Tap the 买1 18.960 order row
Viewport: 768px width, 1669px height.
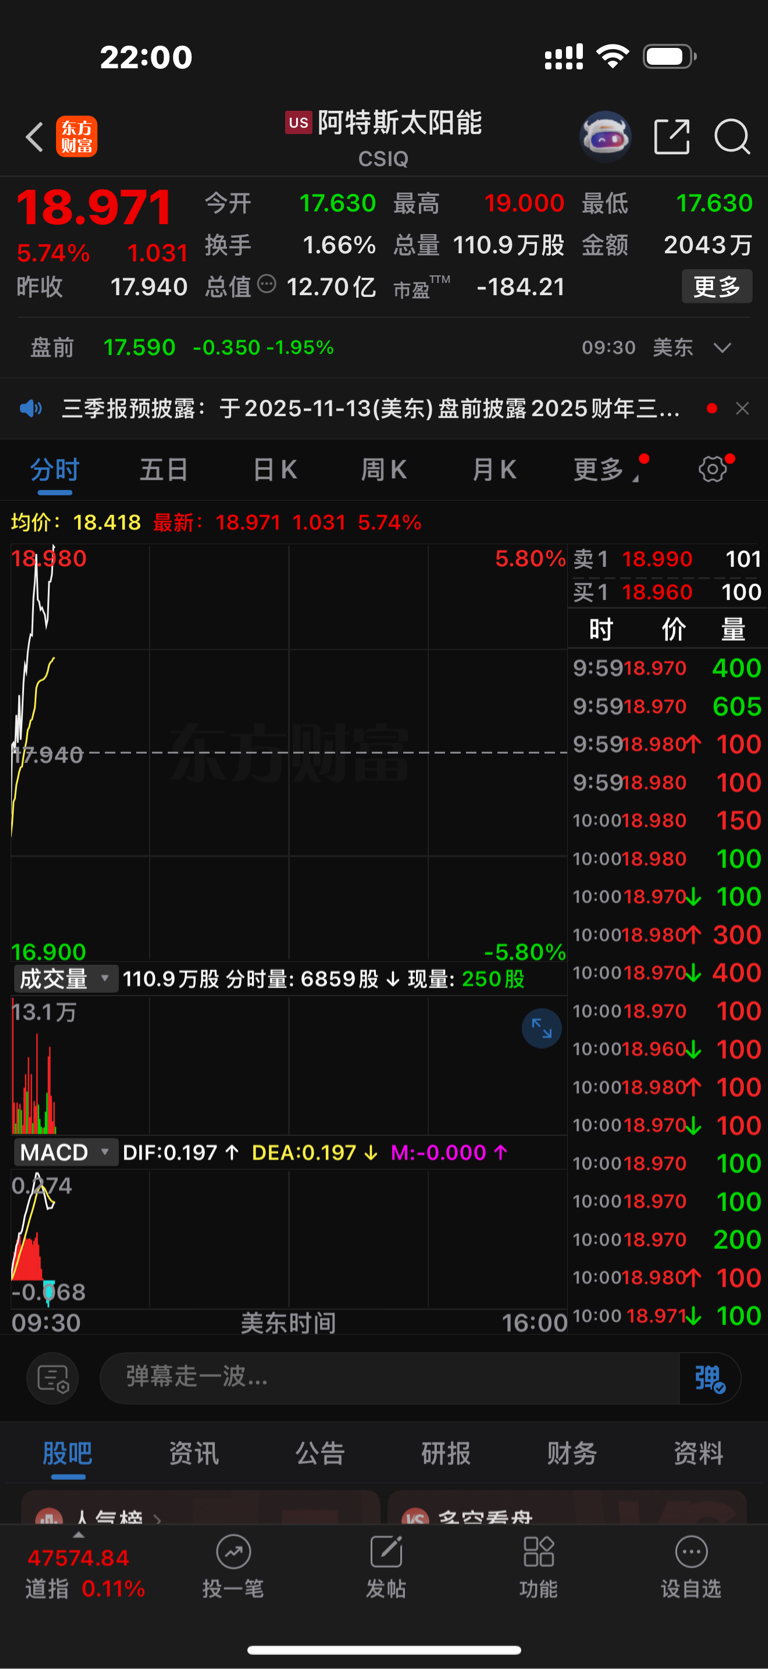click(x=667, y=592)
